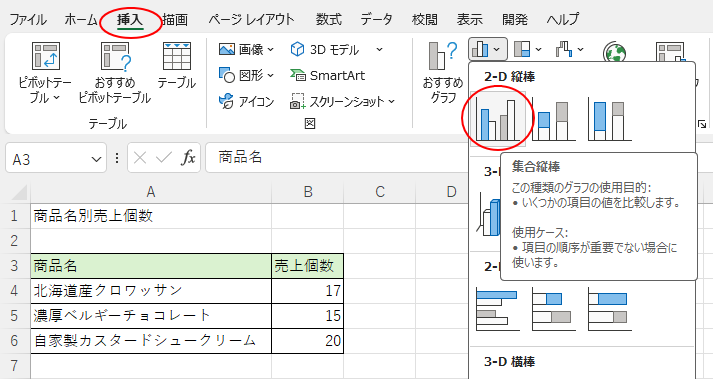Switch to the 表示 tab
Screen dimensions: 713x379
point(470,20)
